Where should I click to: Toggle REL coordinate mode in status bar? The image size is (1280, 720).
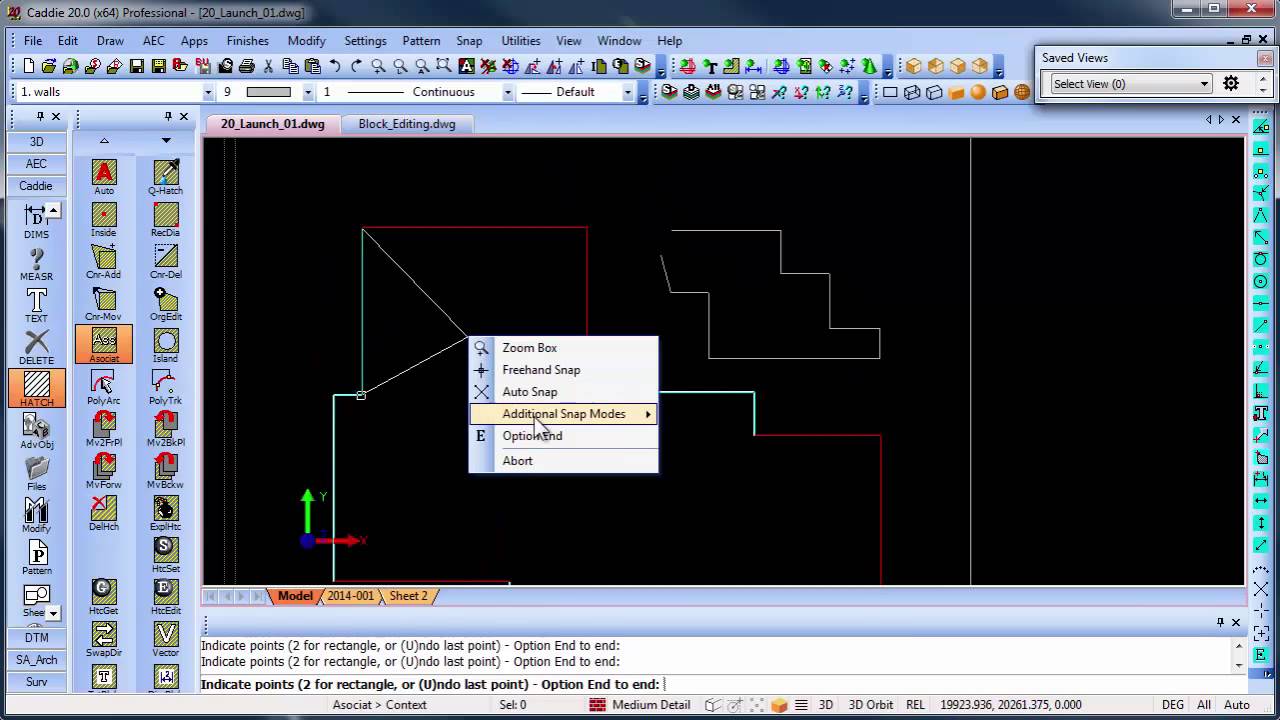tap(915, 705)
